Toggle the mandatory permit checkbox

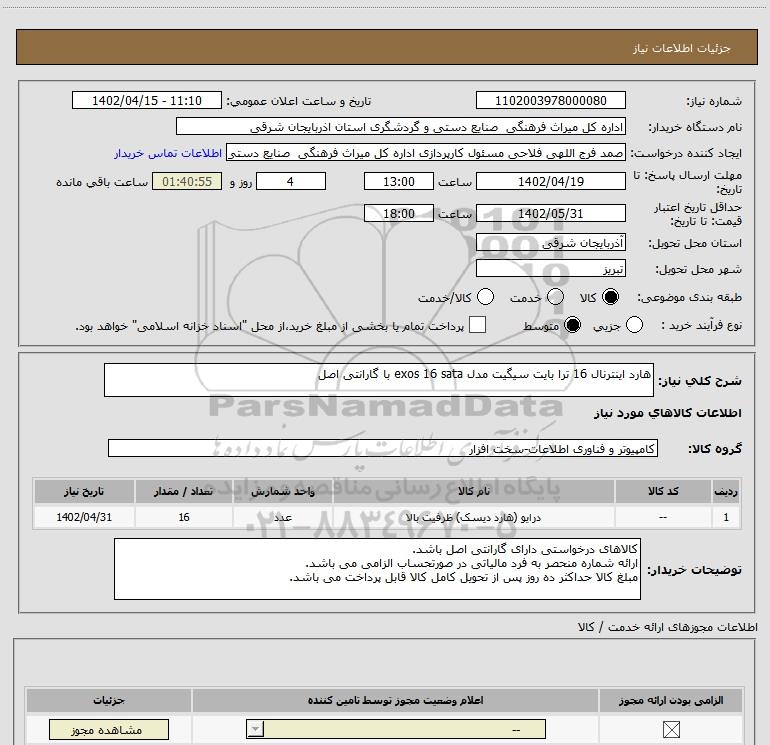[671, 730]
